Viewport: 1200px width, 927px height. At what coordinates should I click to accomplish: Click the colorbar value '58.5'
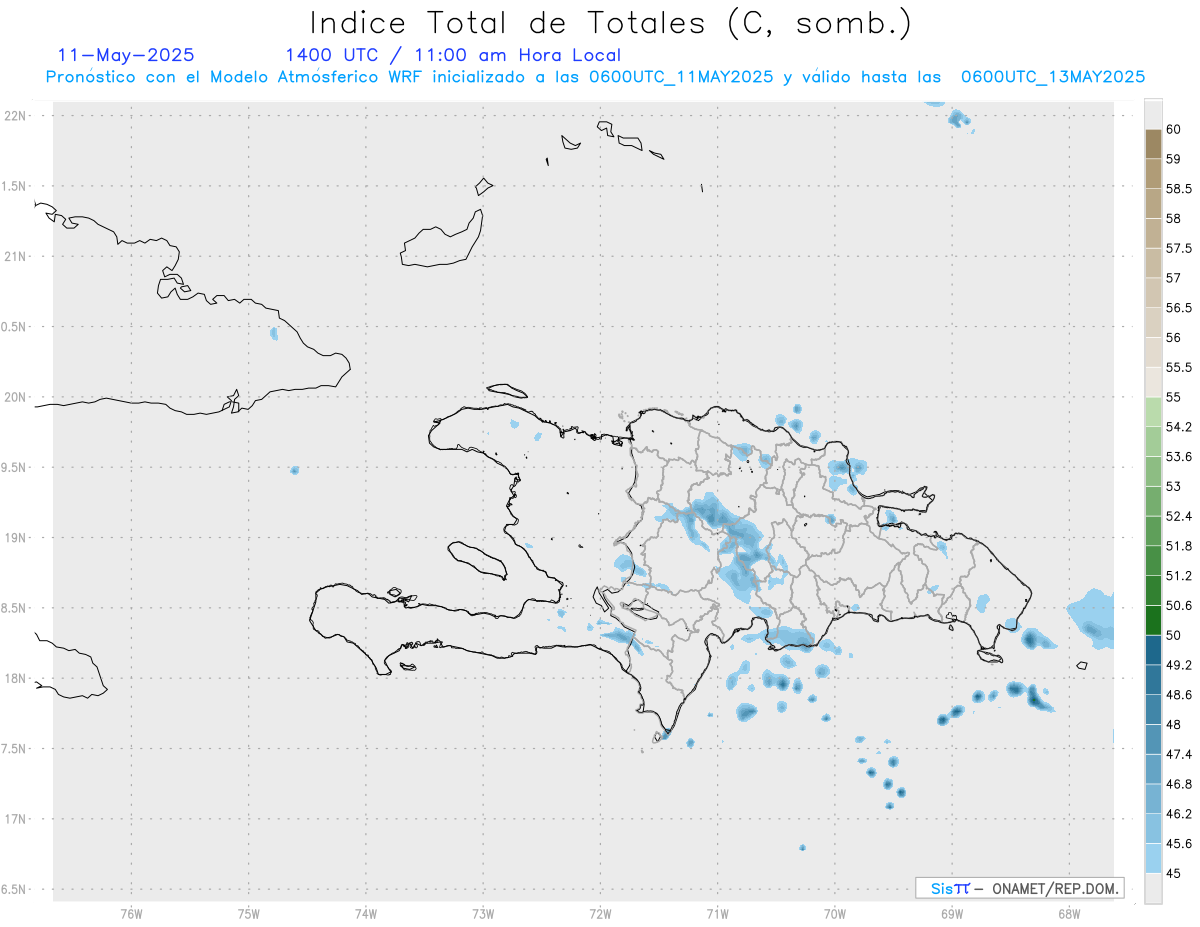(x=1179, y=188)
